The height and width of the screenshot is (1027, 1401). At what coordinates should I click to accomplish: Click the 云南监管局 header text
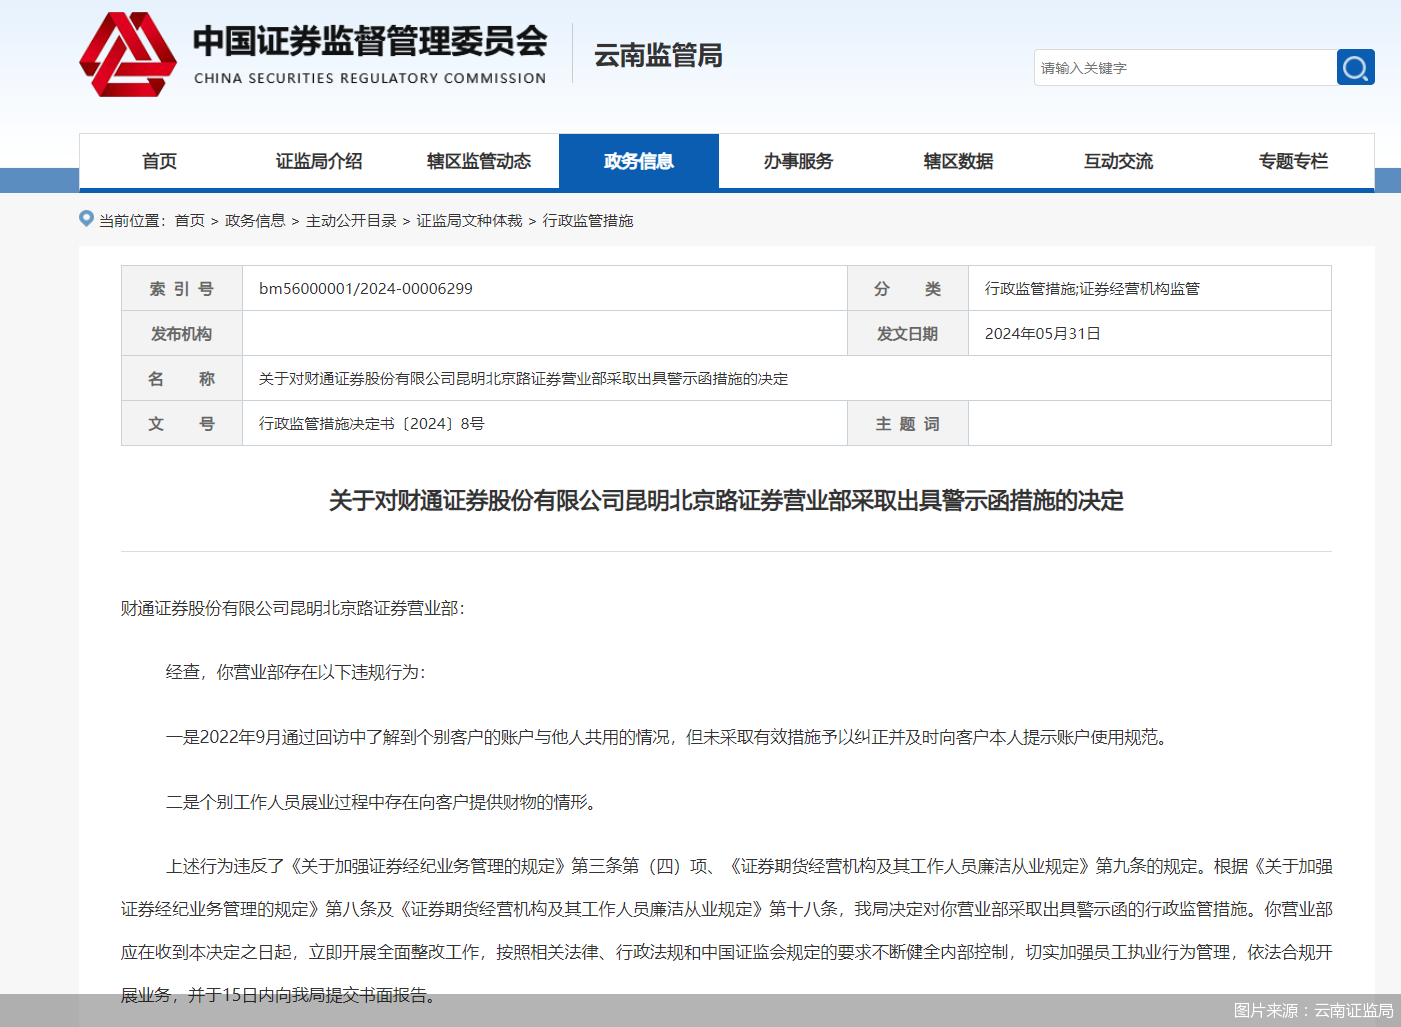coord(658,55)
